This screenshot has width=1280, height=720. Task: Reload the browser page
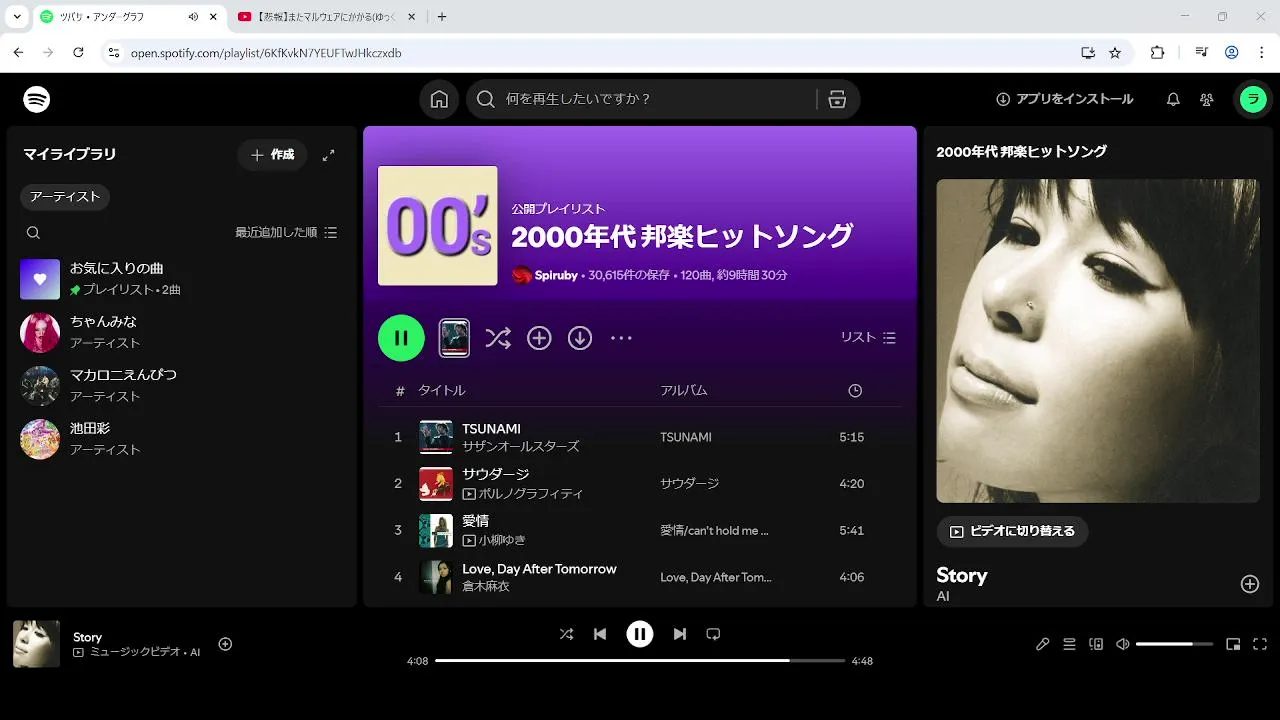[x=78, y=53]
